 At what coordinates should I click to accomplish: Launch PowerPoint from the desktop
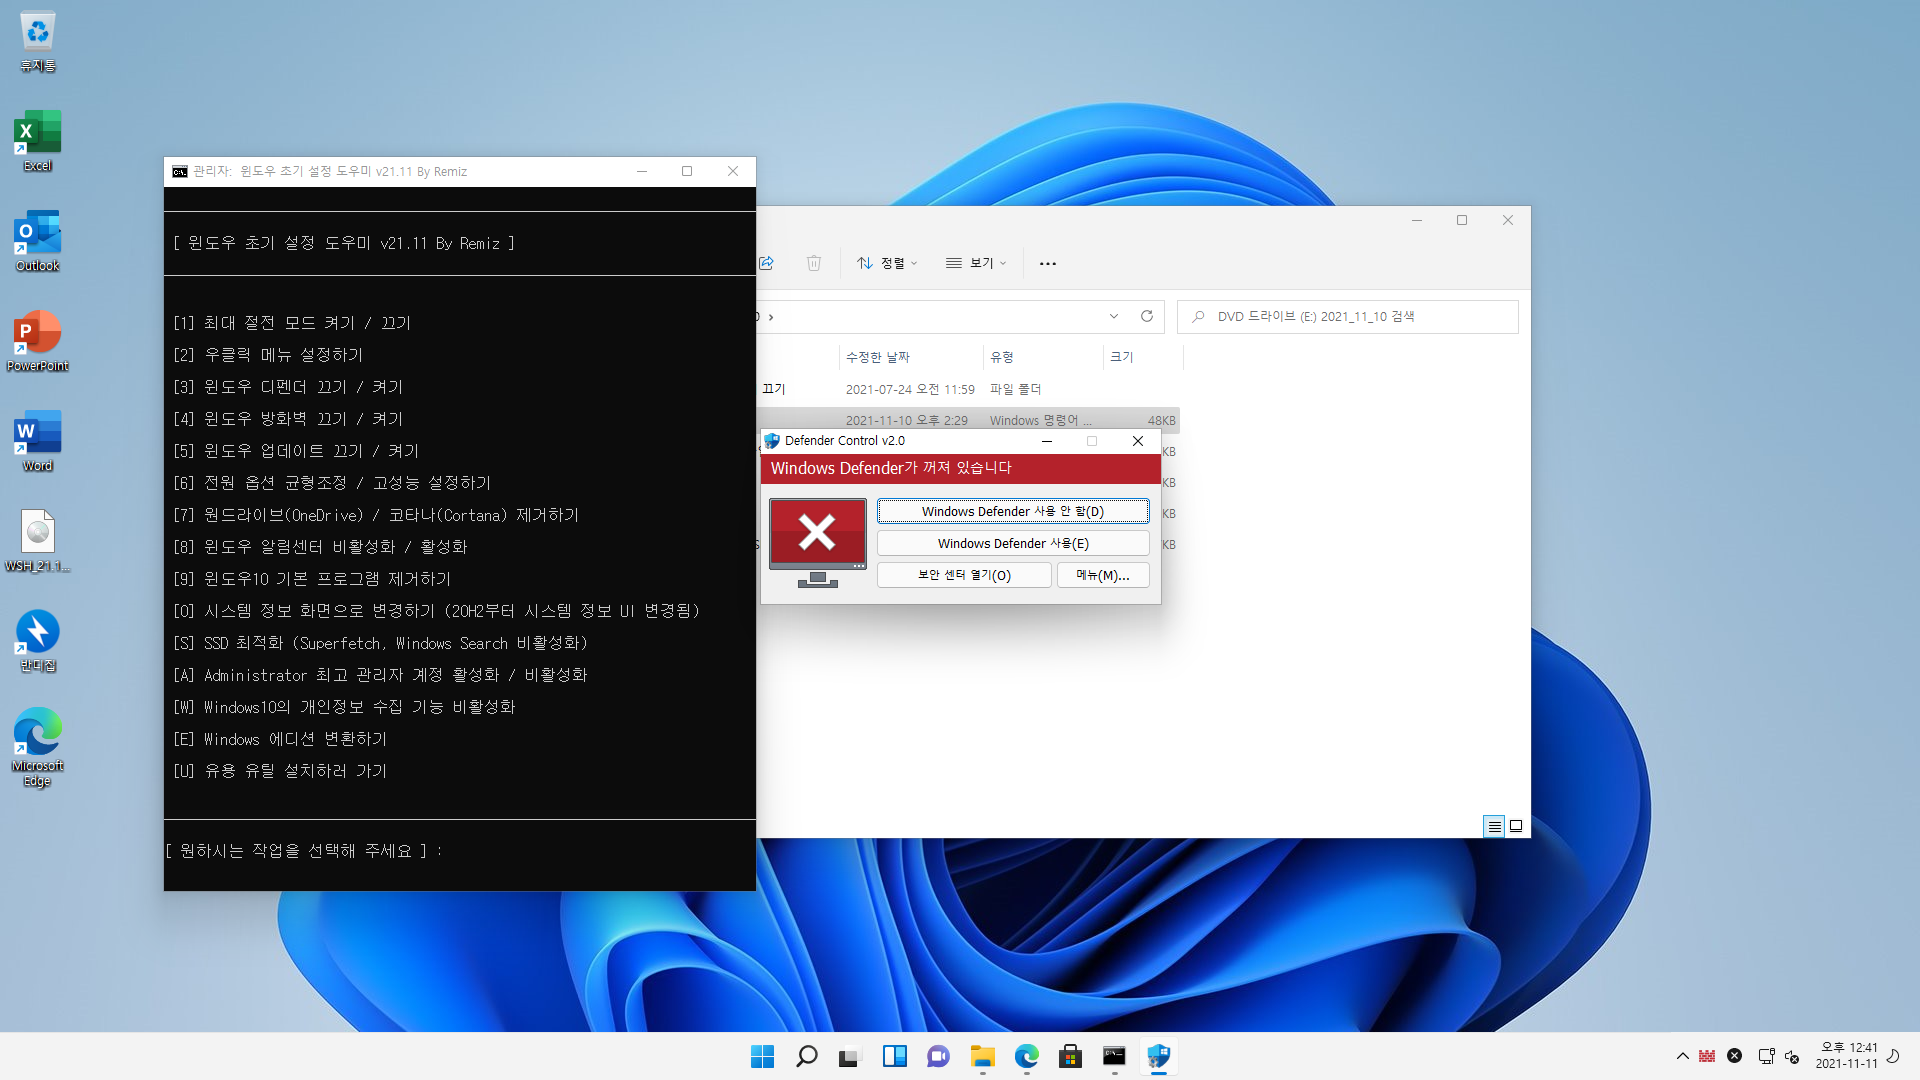[x=37, y=341]
